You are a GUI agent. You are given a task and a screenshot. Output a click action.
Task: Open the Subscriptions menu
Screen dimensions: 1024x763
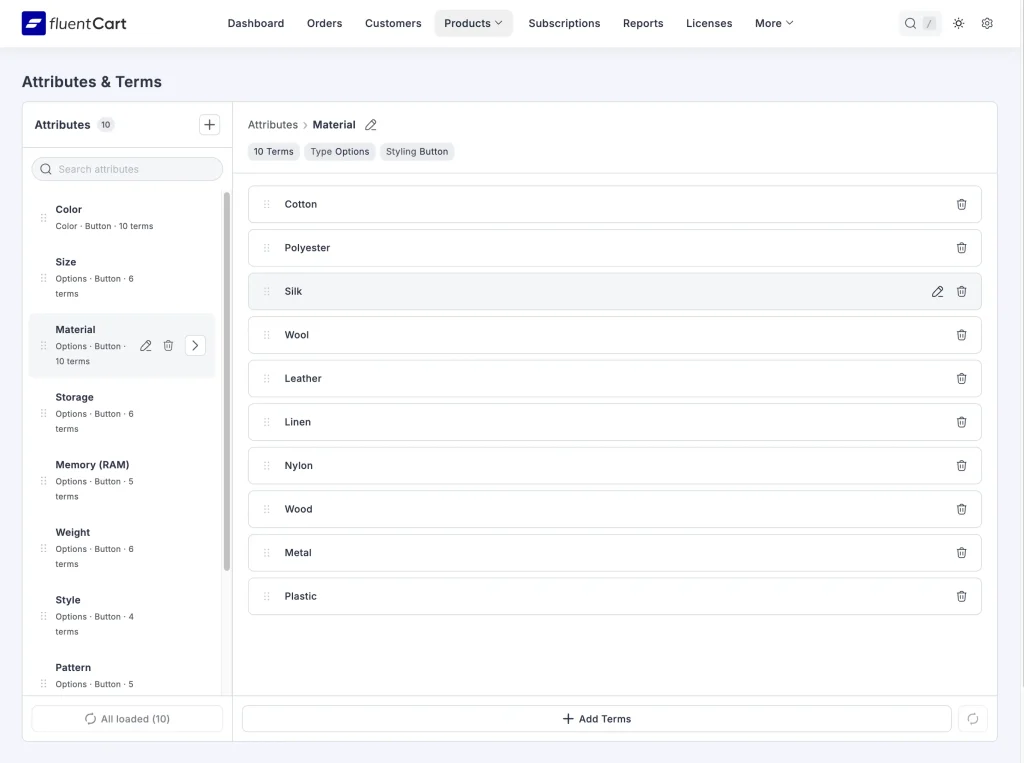coord(564,24)
